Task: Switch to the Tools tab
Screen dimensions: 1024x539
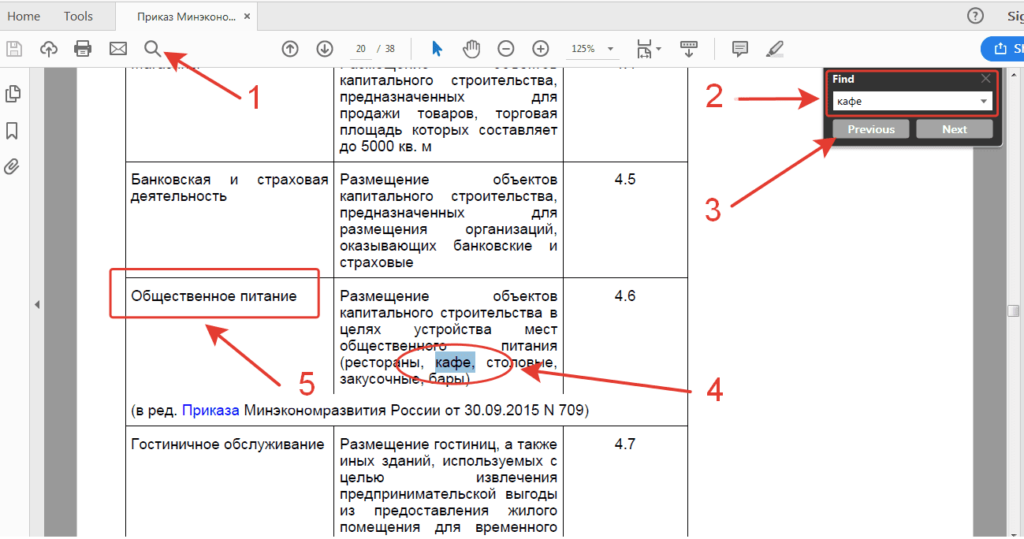Action: pyautogui.click(x=78, y=16)
